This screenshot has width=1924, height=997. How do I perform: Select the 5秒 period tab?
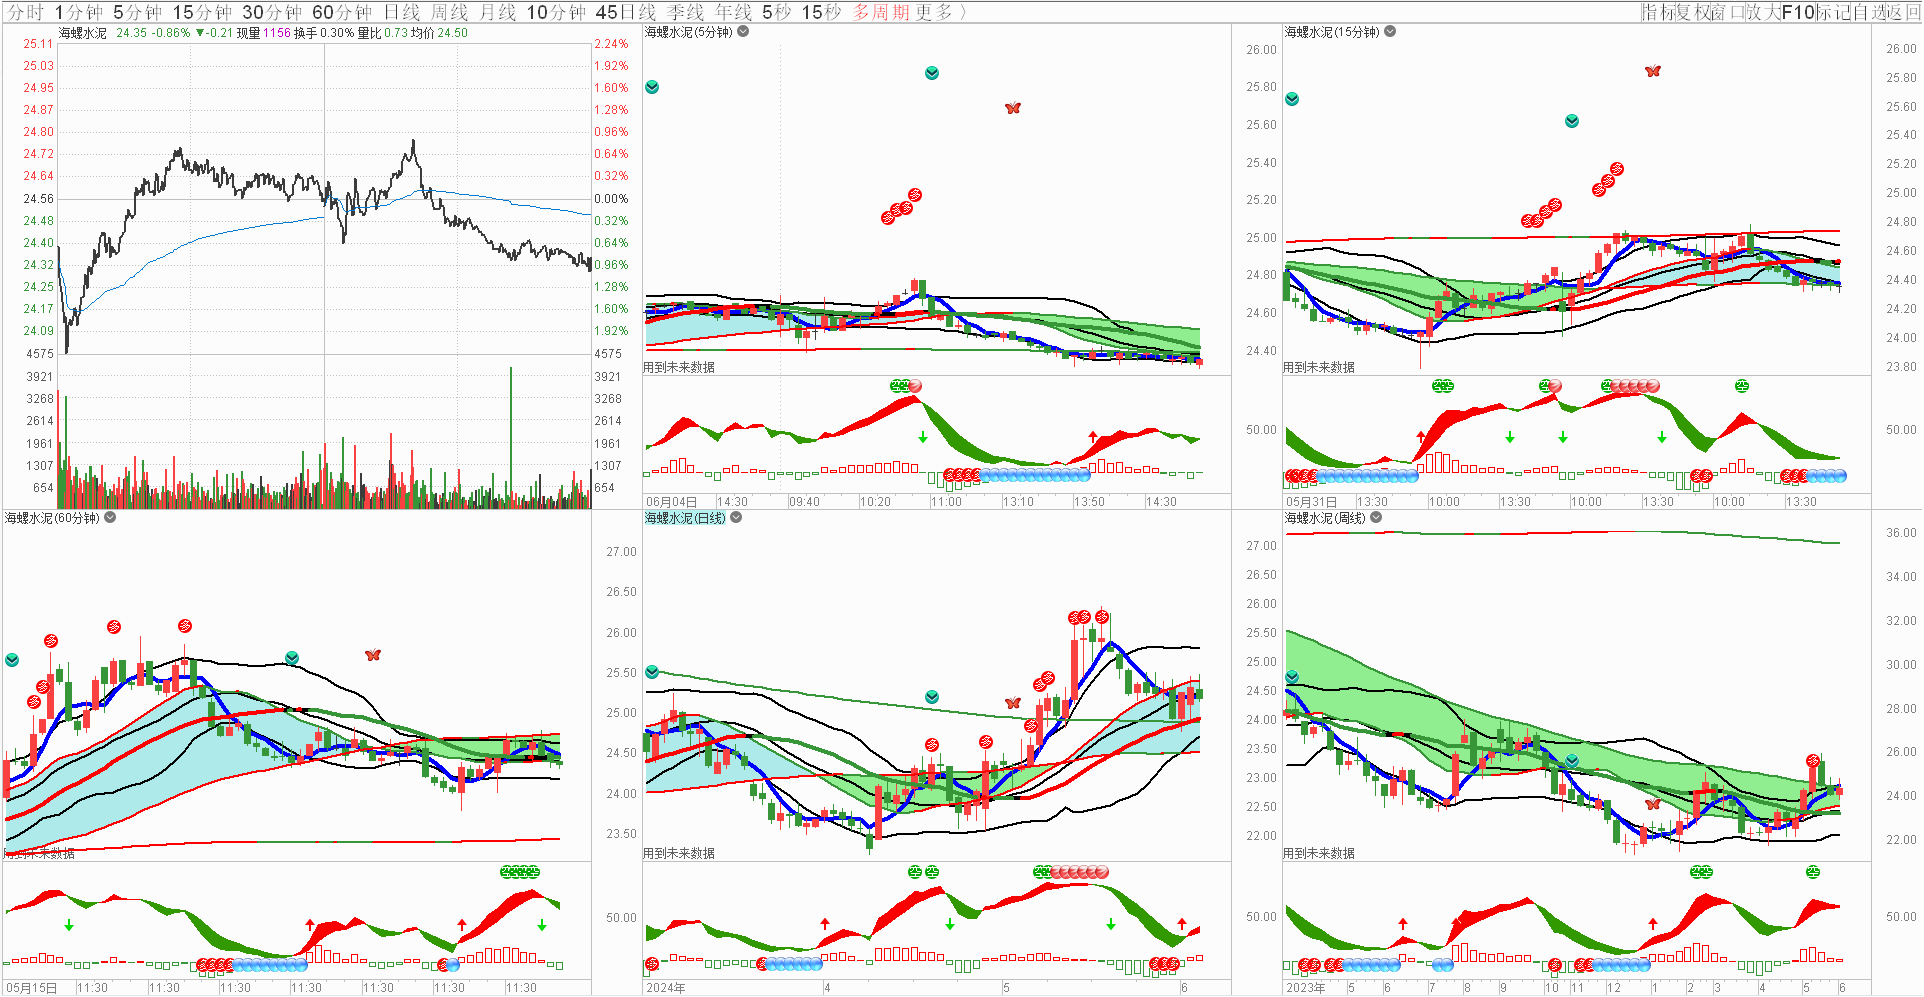777,12
